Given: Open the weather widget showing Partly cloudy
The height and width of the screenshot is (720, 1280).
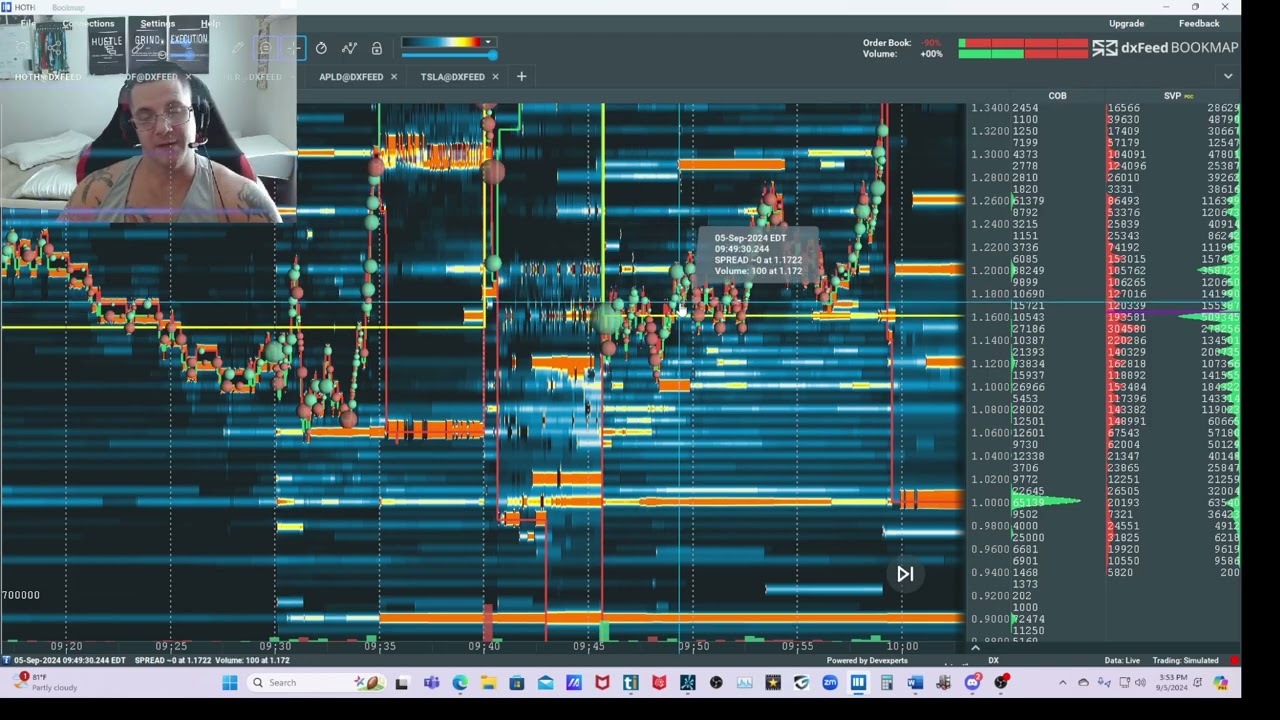Looking at the screenshot, I should click(x=44, y=683).
